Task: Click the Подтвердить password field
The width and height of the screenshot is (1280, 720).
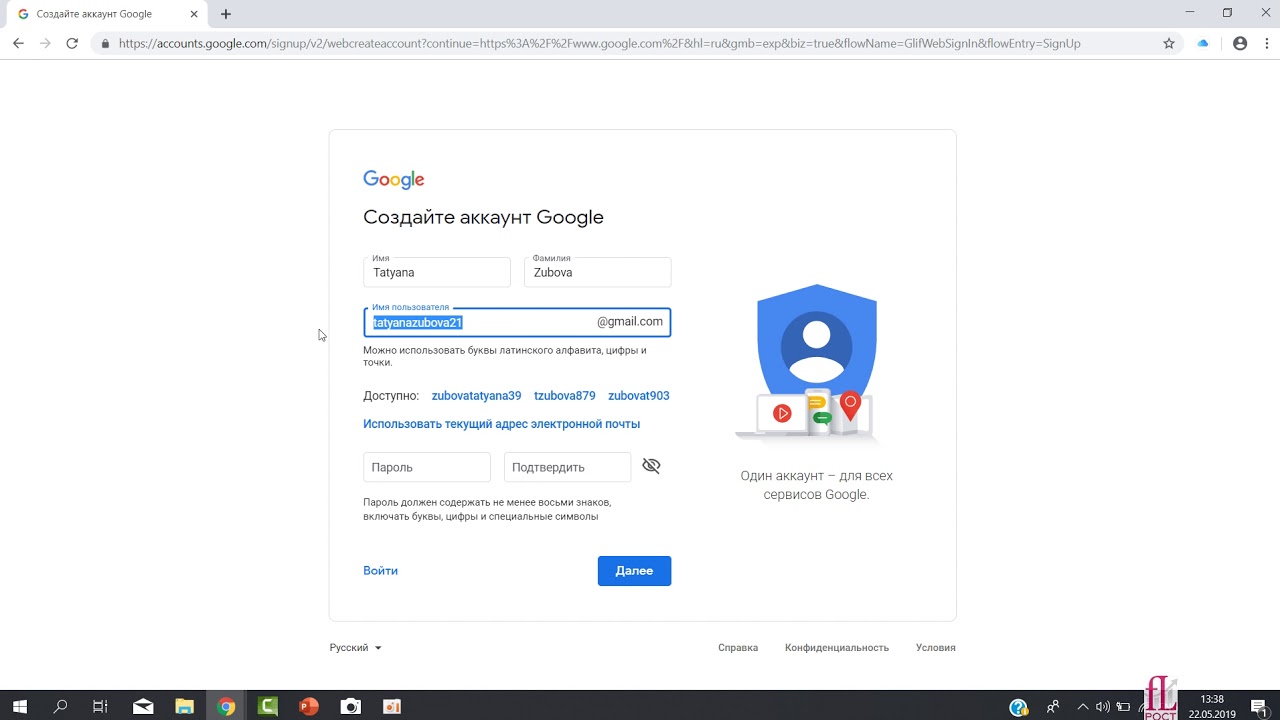Action: click(567, 467)
